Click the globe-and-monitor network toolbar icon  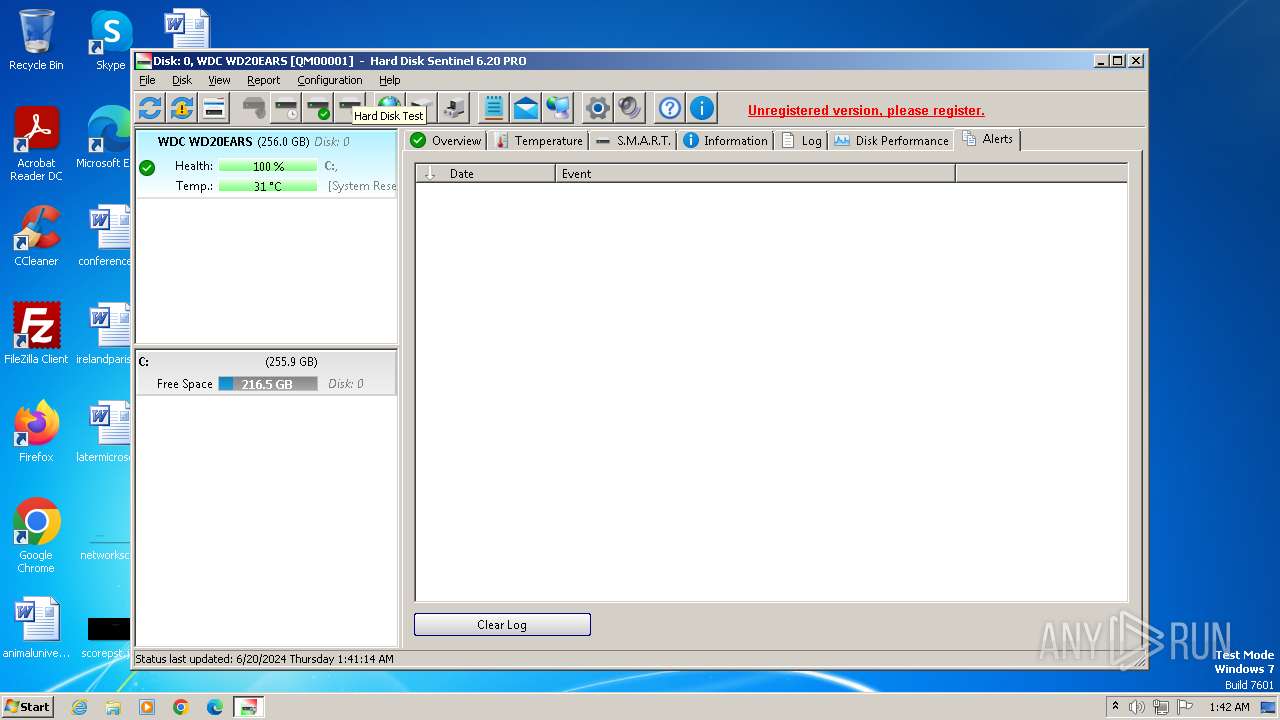[x=558, y=108]
